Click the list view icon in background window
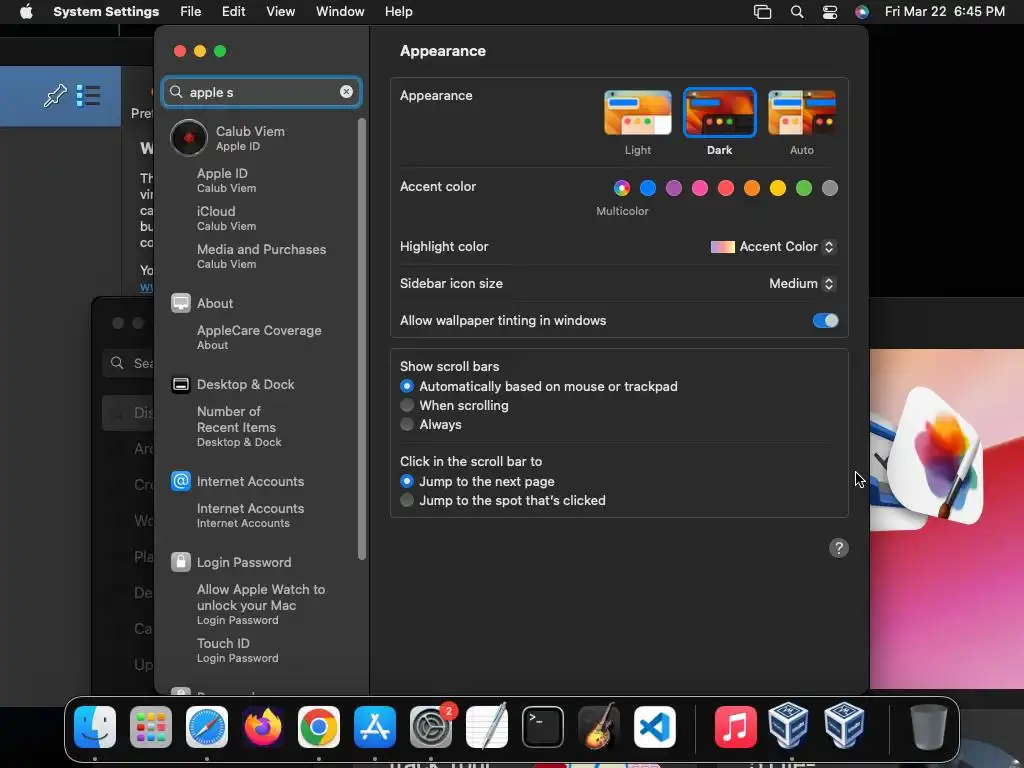The image size is (1024, 768). pyautogui.click(x=88, y=95)
